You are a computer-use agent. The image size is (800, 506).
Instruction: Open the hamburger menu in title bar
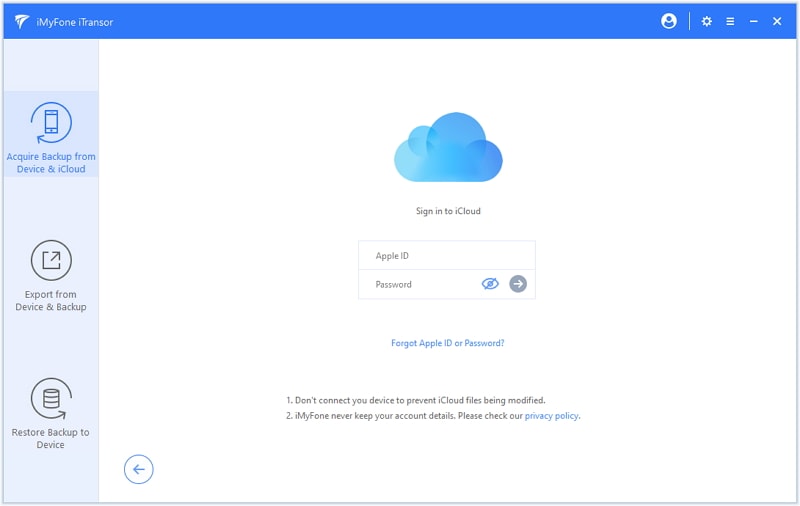coord(730,21)
